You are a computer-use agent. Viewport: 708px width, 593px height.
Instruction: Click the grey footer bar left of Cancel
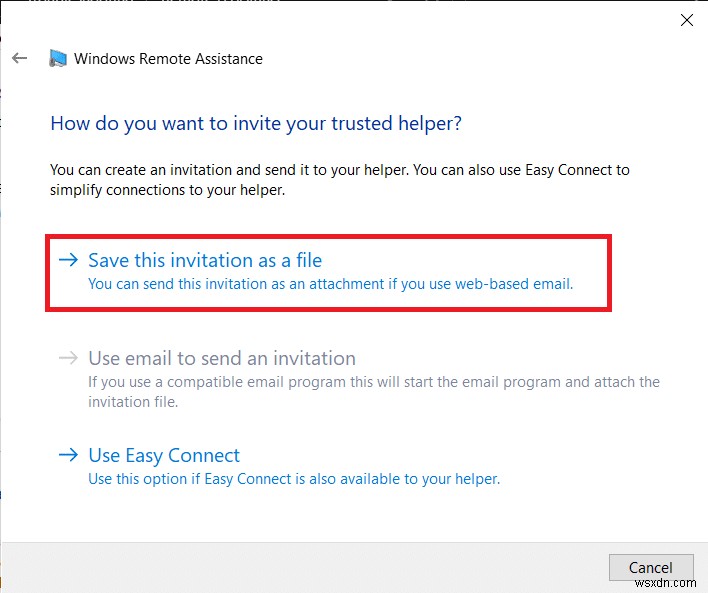(300, 567)
